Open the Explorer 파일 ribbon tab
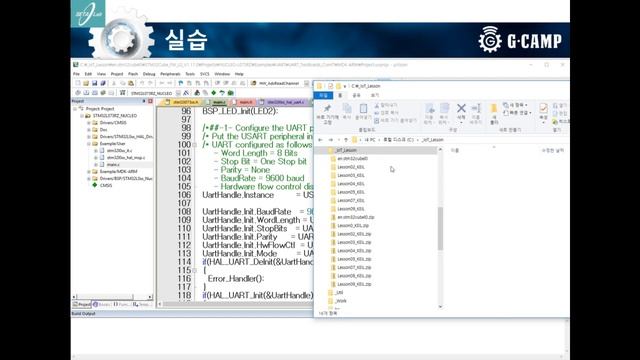640x360 pixels. [x=323, y=96]
